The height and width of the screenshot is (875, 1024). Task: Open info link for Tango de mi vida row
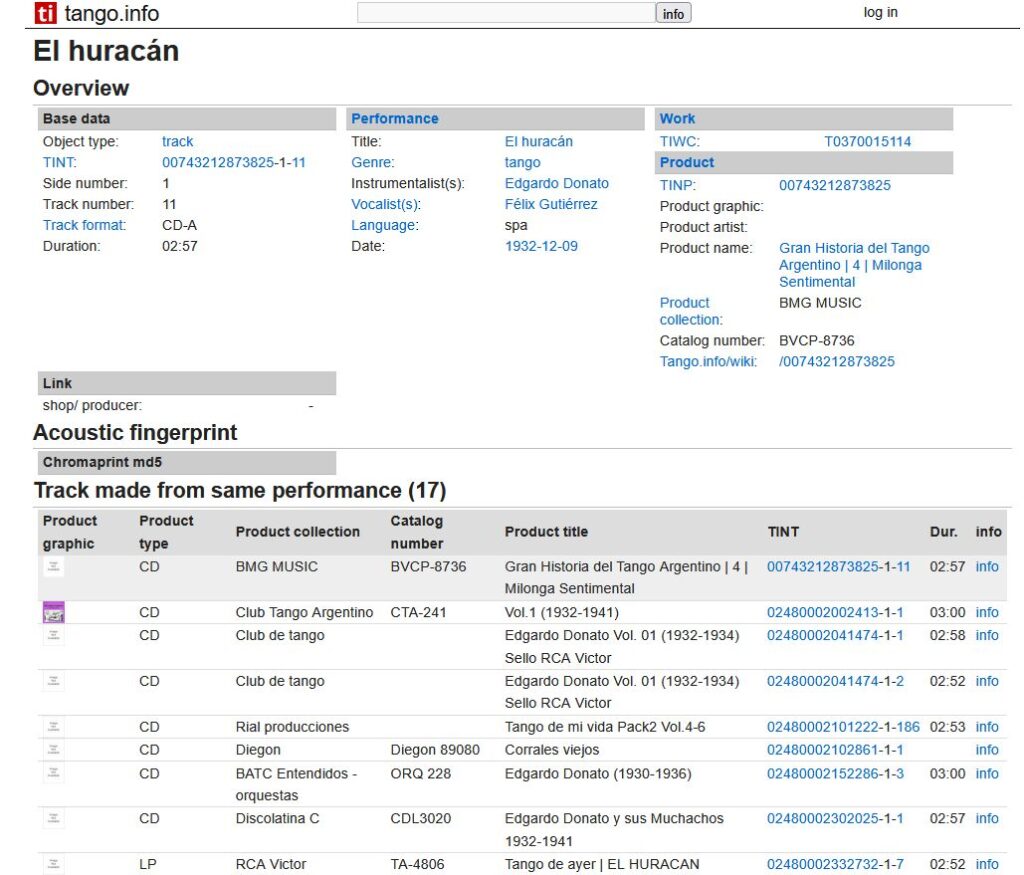[987, 727]
